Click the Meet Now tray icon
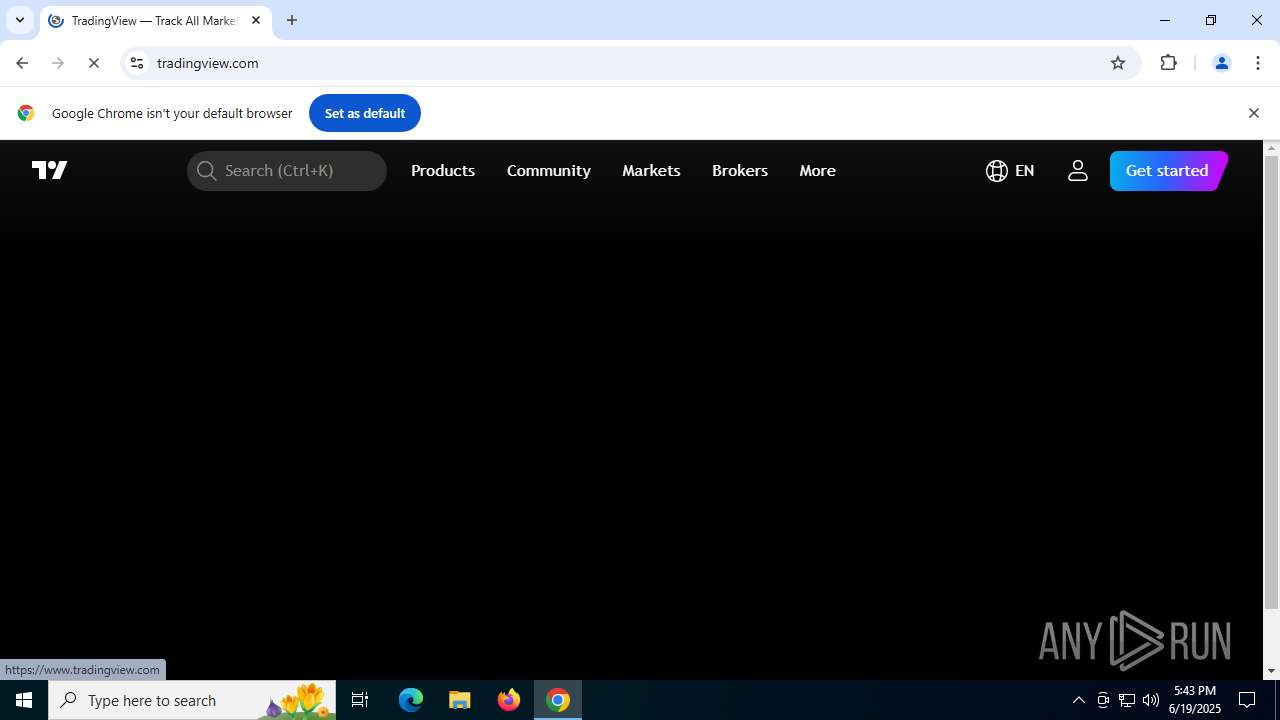The width and height of the screenshot is (1280, 720). pos(1103,700)
